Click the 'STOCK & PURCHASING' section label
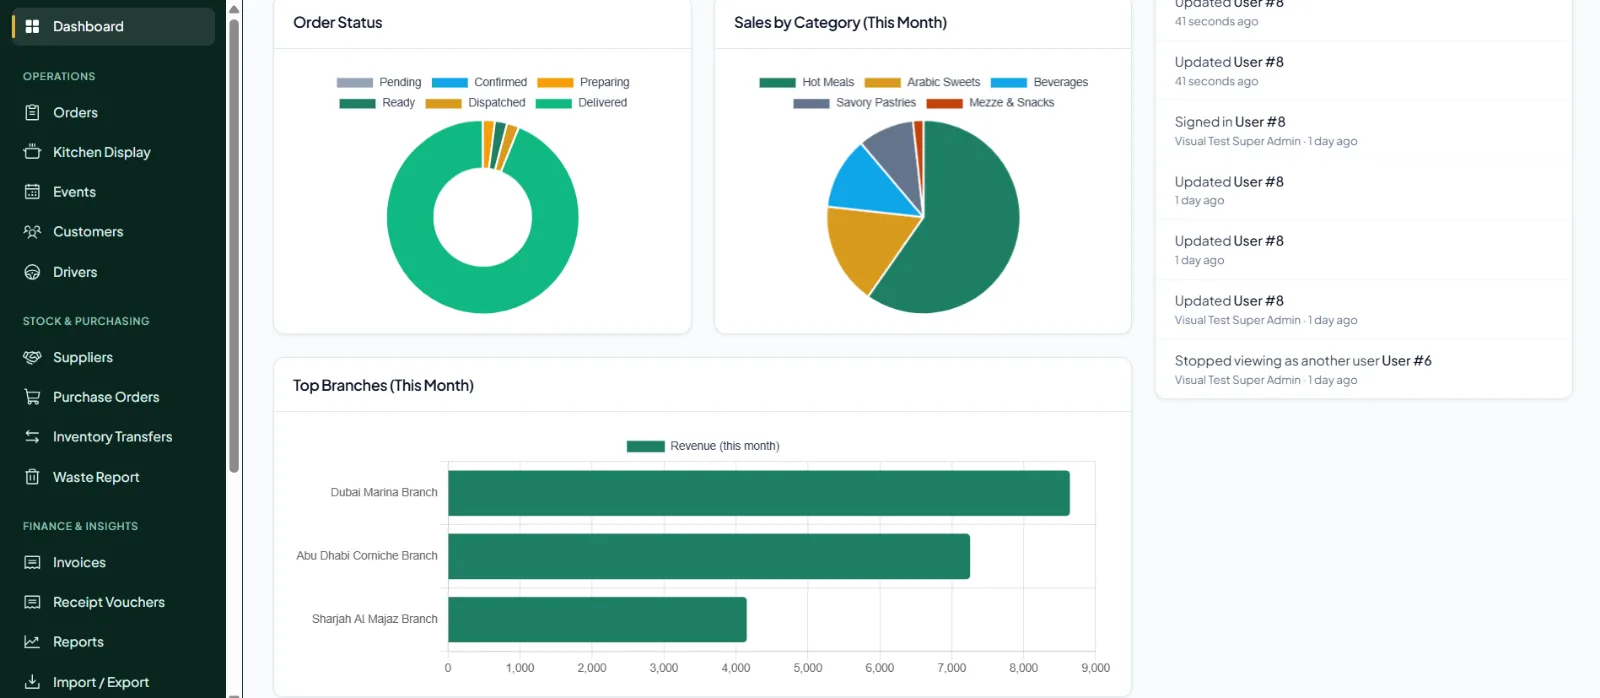Screen dimensions: 1600x698 pos(86,322)
